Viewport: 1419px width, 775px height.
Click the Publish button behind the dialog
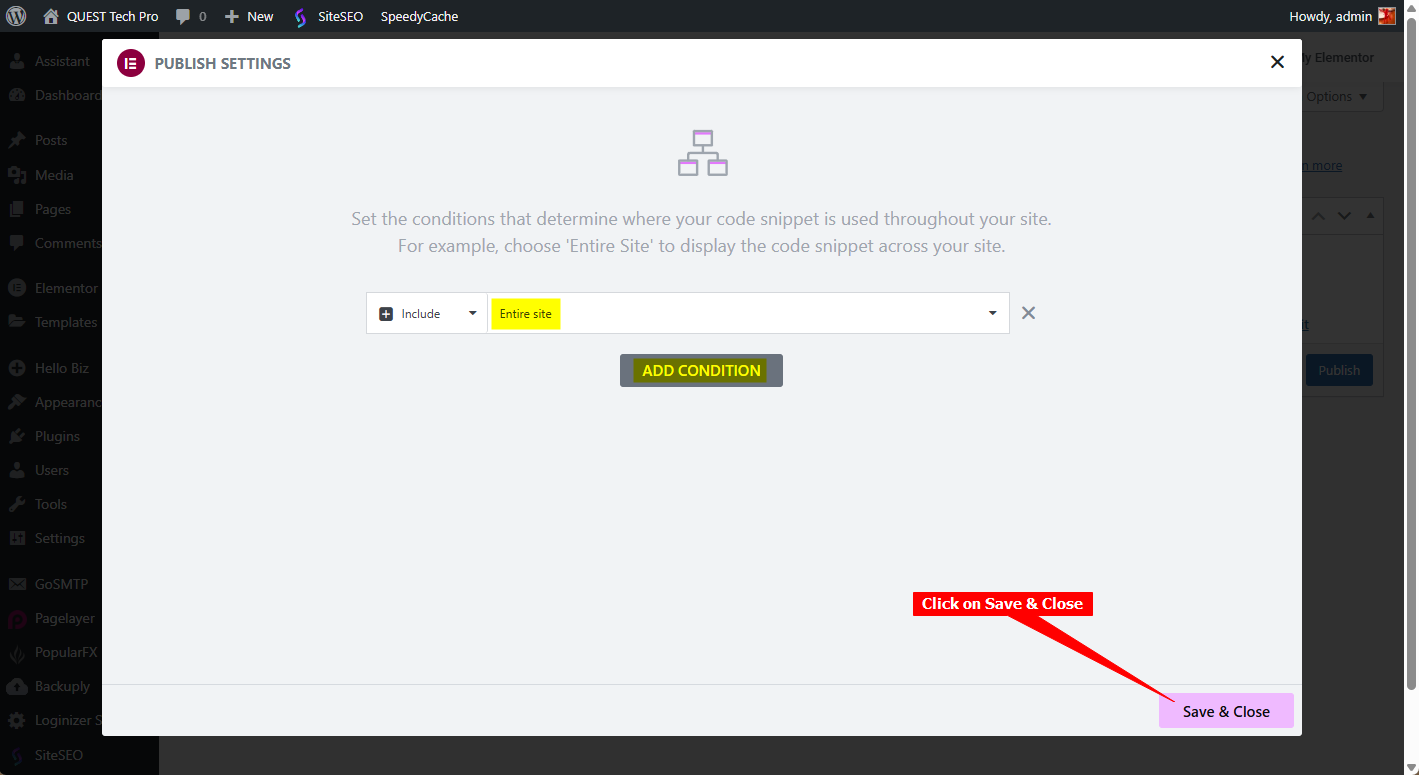pos(1339,370)
